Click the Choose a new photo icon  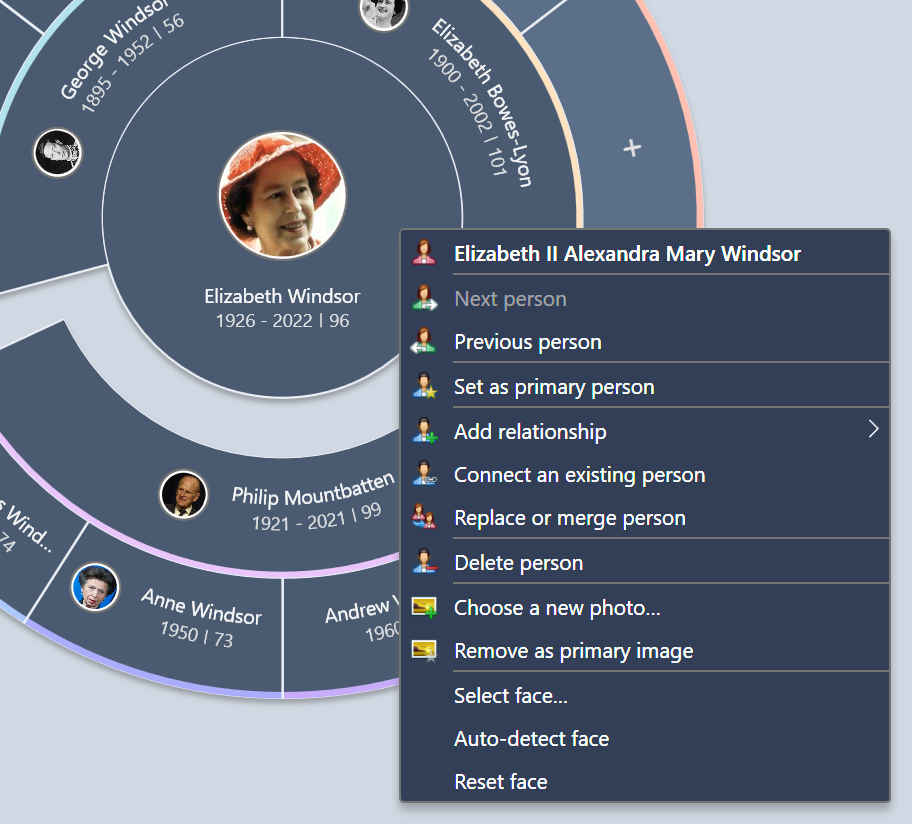(424, 608)
